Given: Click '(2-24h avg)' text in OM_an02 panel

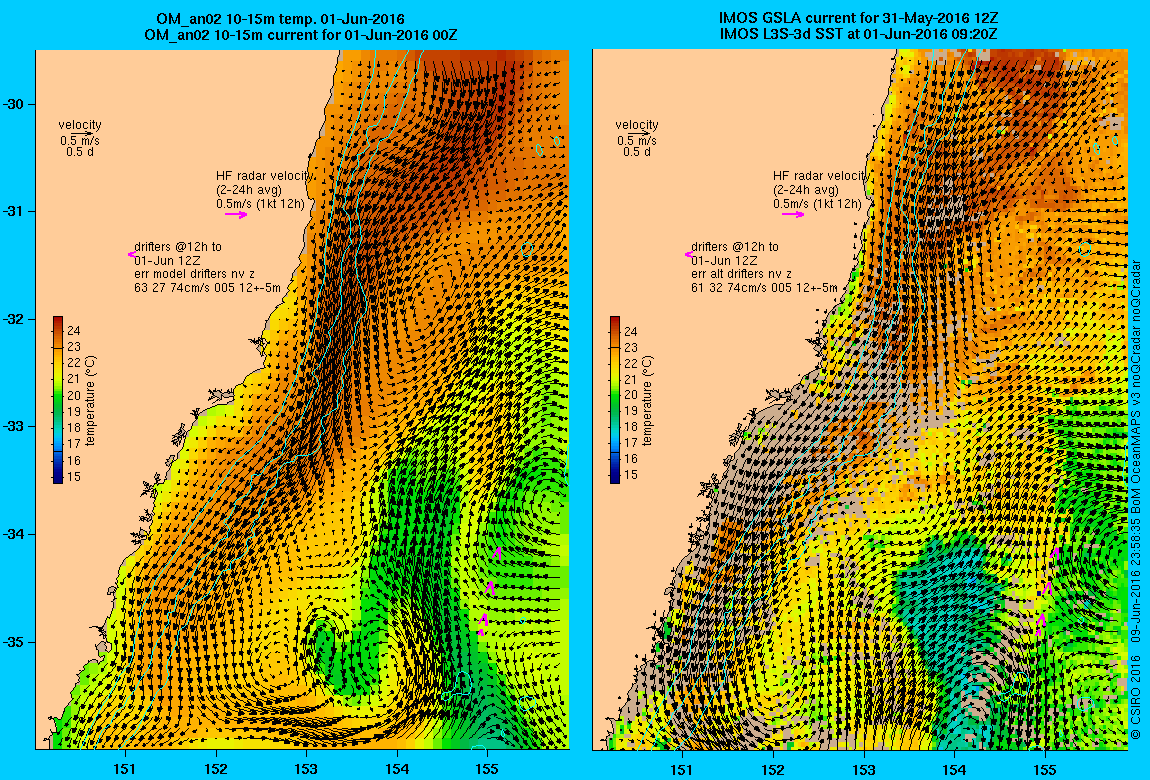Looking at the screenshot, I should tap(249, 190).
